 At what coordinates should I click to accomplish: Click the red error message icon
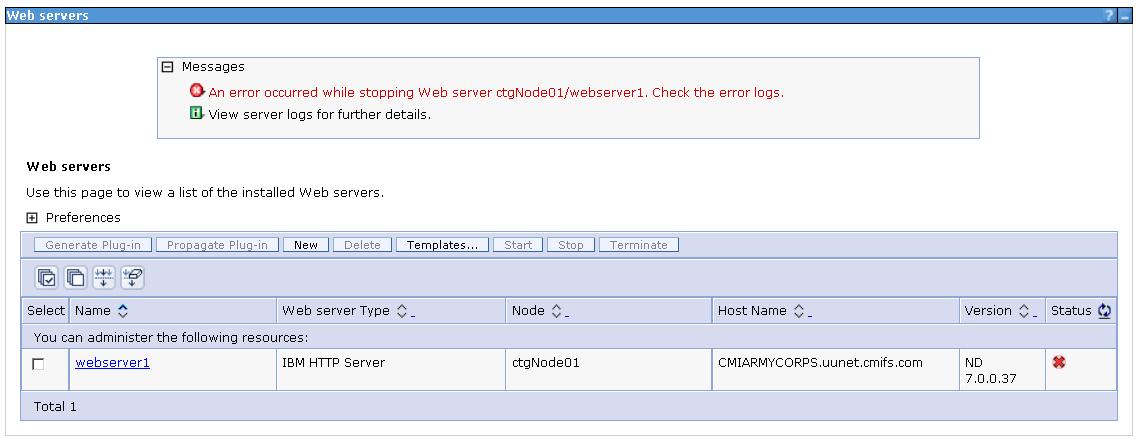pyautogui.click(x=197, y=92)
